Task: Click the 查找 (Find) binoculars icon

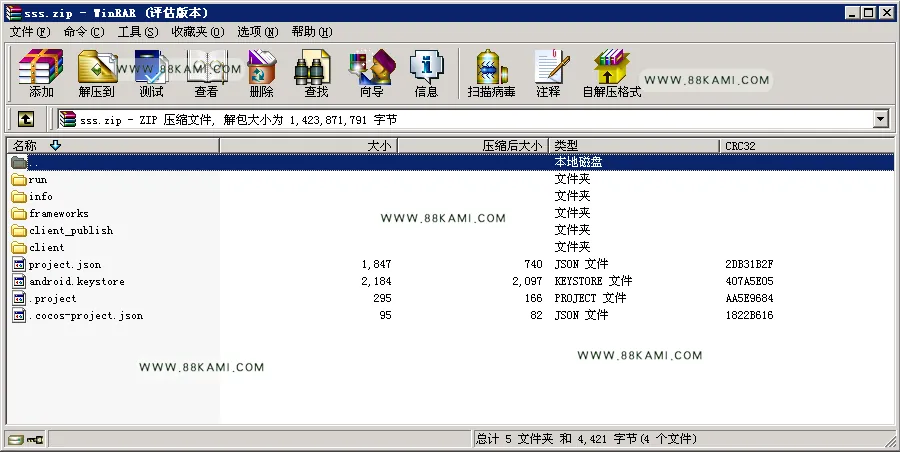Action: (313, 66)
